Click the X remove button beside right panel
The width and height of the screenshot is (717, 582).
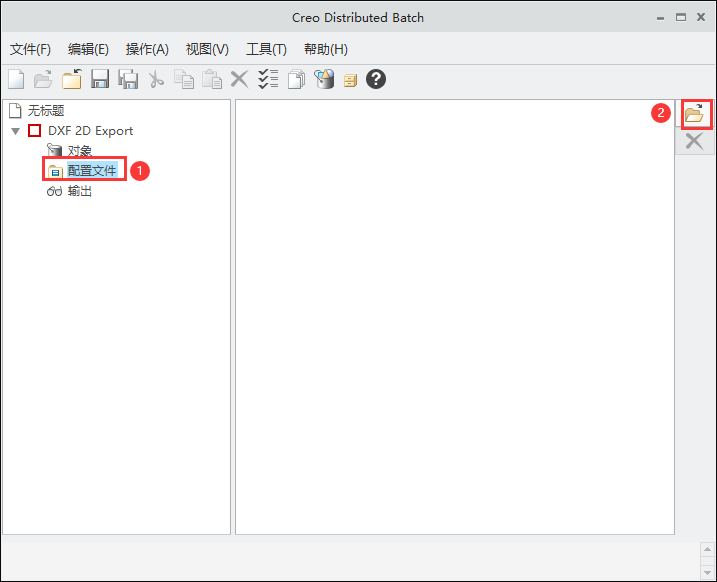click(x=694, y=141)
